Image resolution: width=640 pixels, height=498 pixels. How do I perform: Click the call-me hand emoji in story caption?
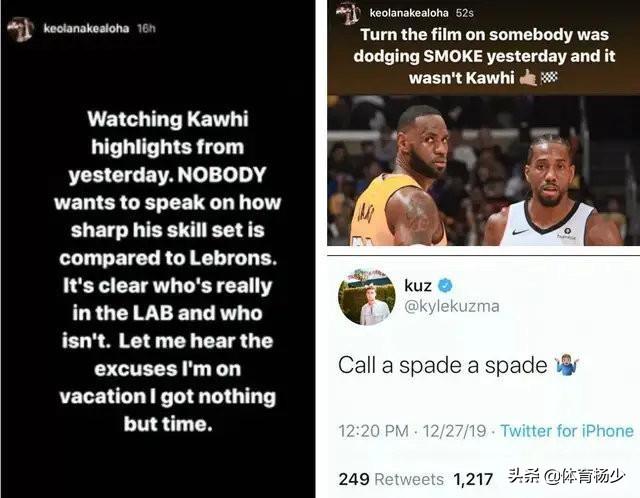pyautogui.click(x=528, y=78)
